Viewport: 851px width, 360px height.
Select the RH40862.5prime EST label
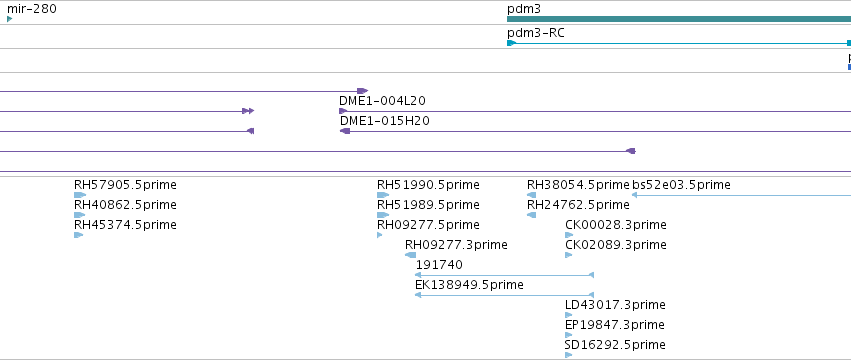pos(125,205)
